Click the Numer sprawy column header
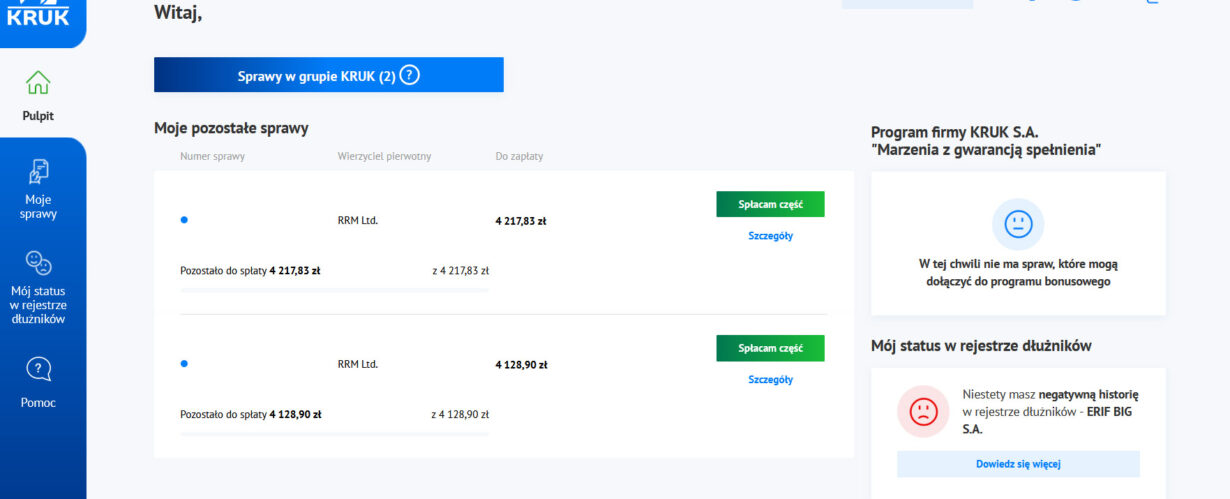The width and height of the screenshot is (1230, 499). (x=212, y=156)
